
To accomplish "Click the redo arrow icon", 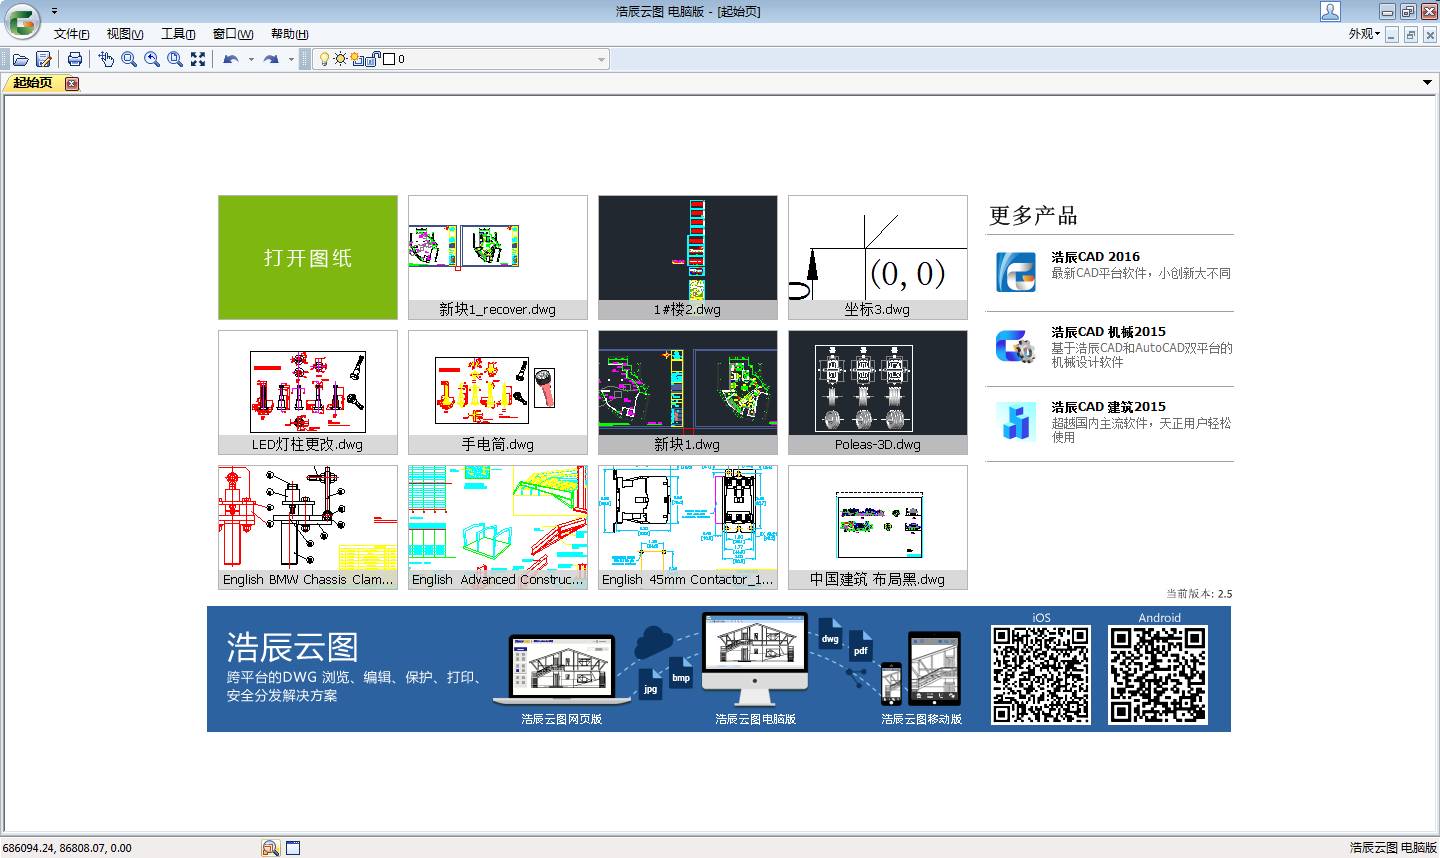I will coord(271,59).
